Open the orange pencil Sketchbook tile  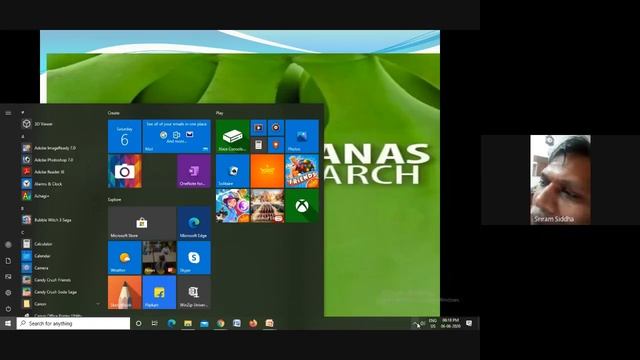124,292
